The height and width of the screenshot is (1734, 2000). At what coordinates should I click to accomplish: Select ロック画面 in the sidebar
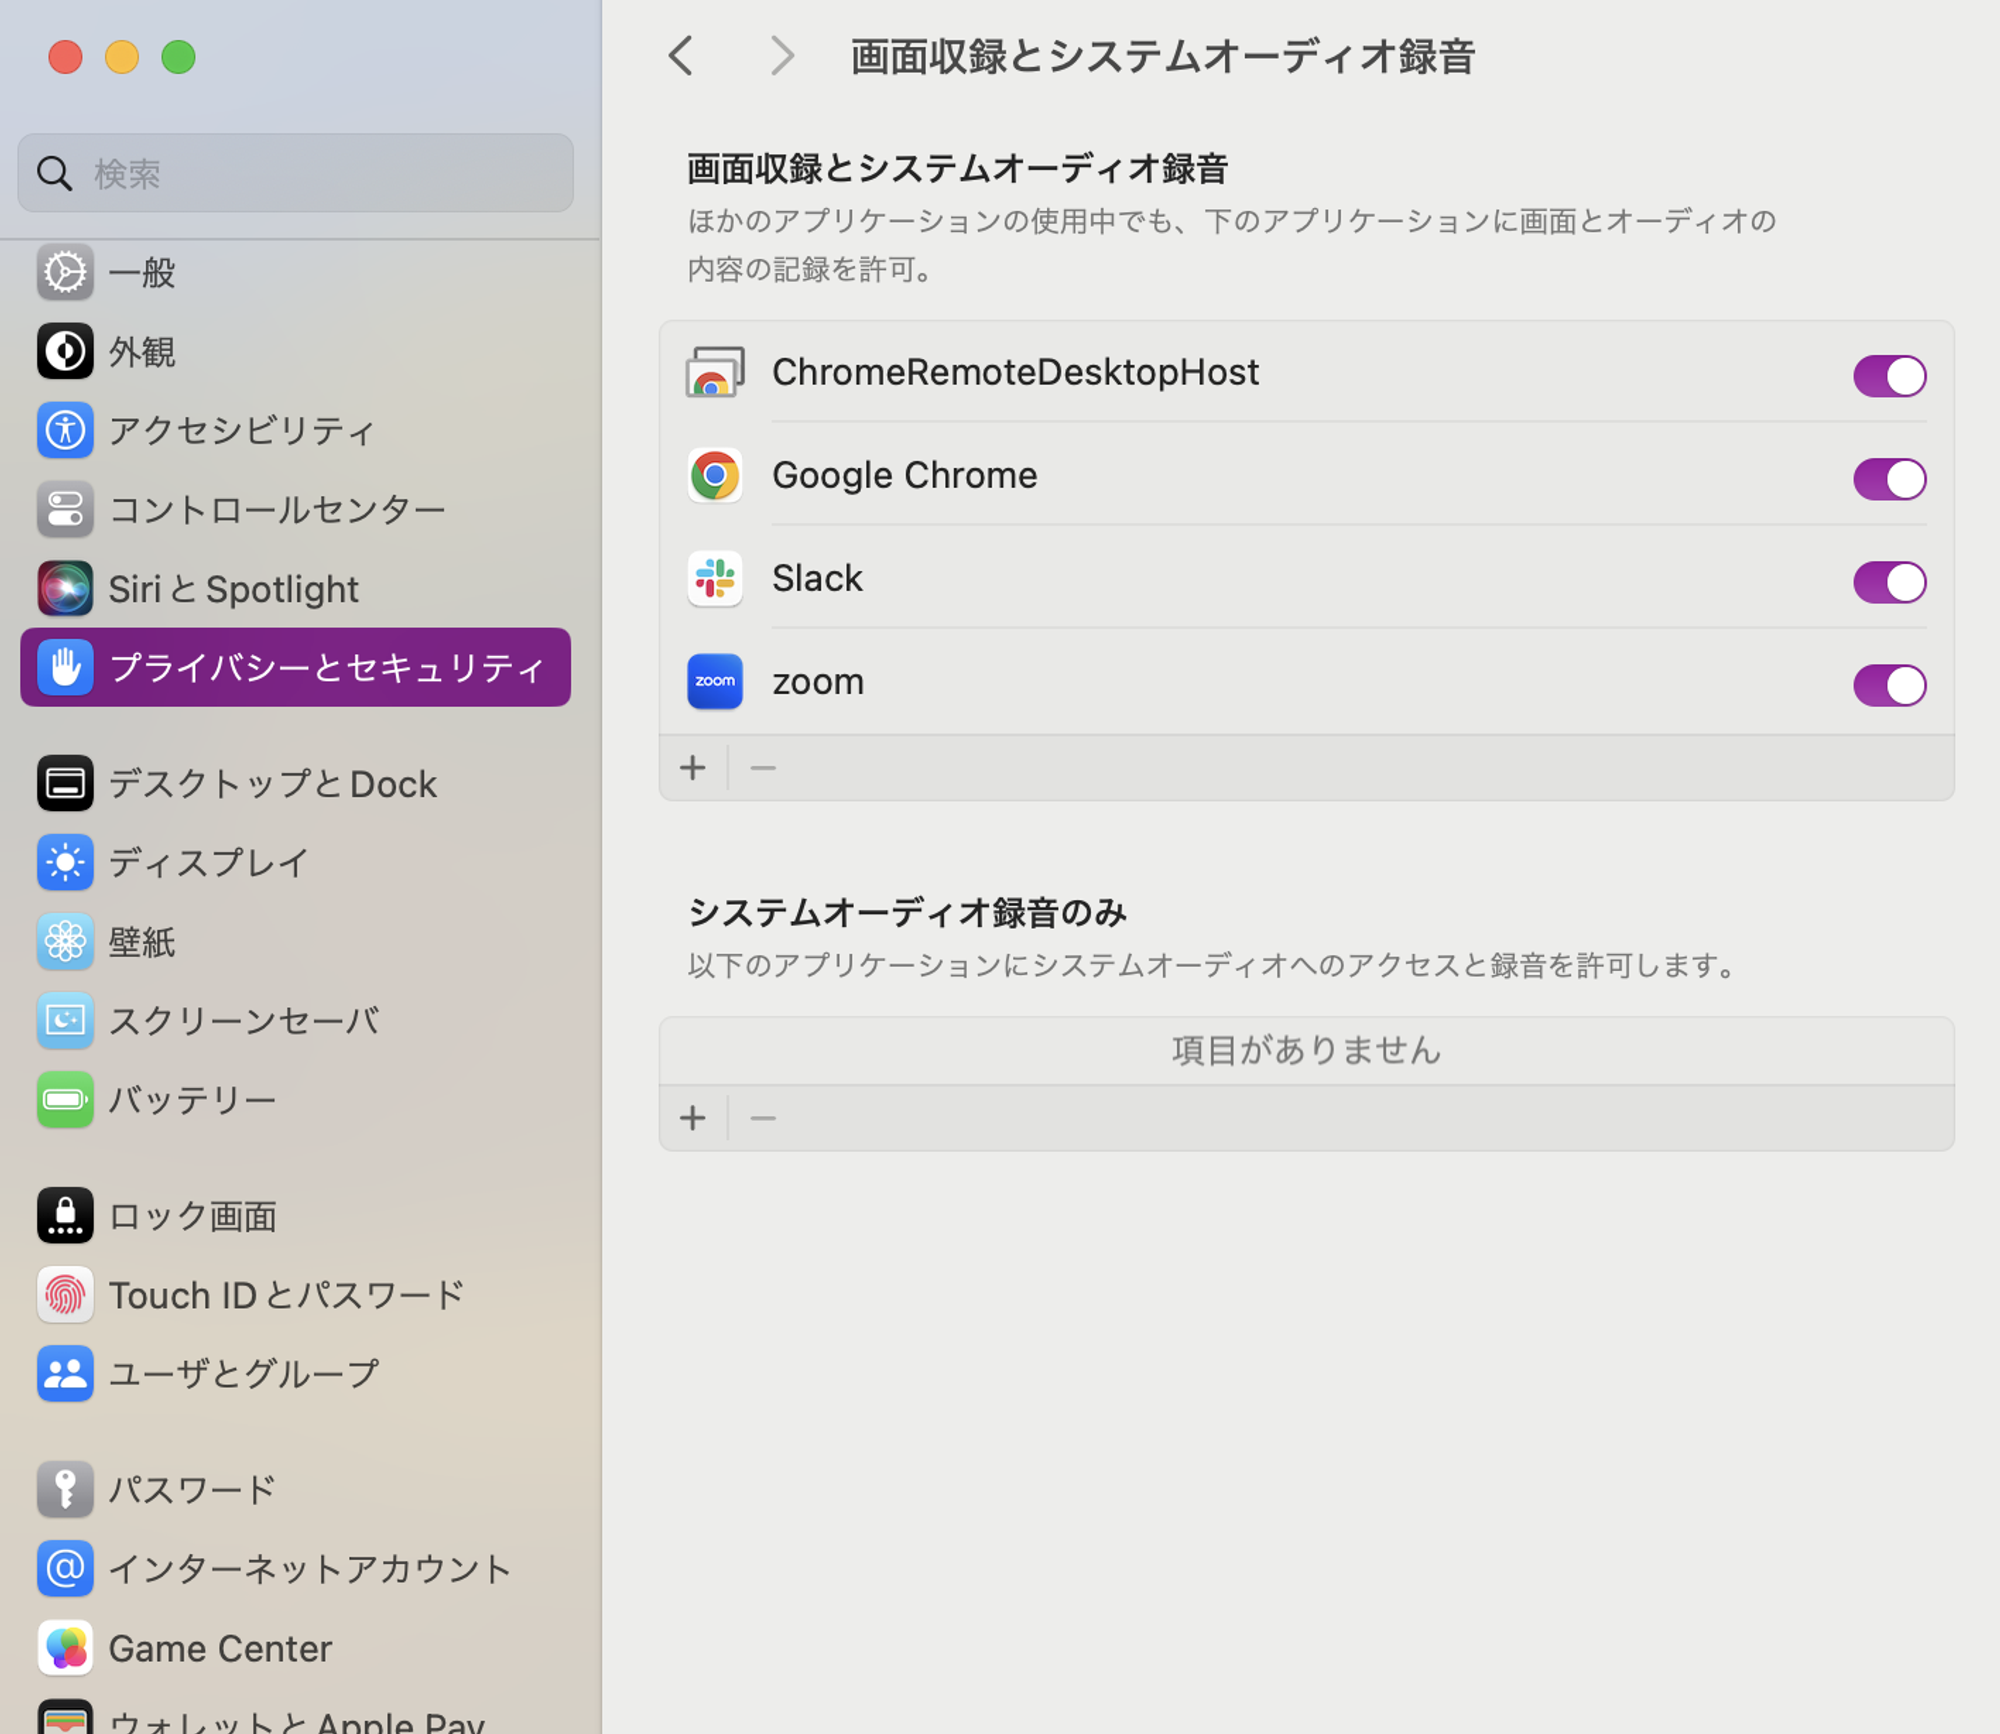pos(192,1216)
